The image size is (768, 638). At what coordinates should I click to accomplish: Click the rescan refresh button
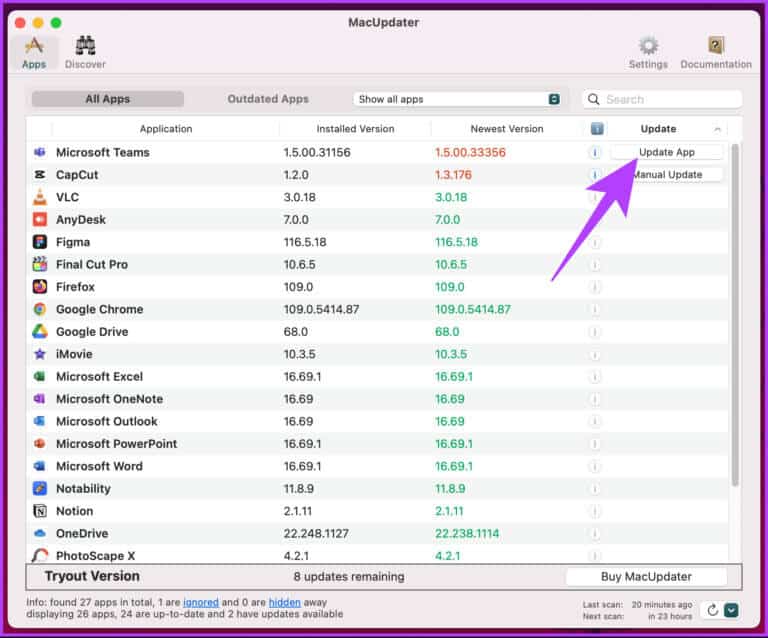tap(713, 610)
